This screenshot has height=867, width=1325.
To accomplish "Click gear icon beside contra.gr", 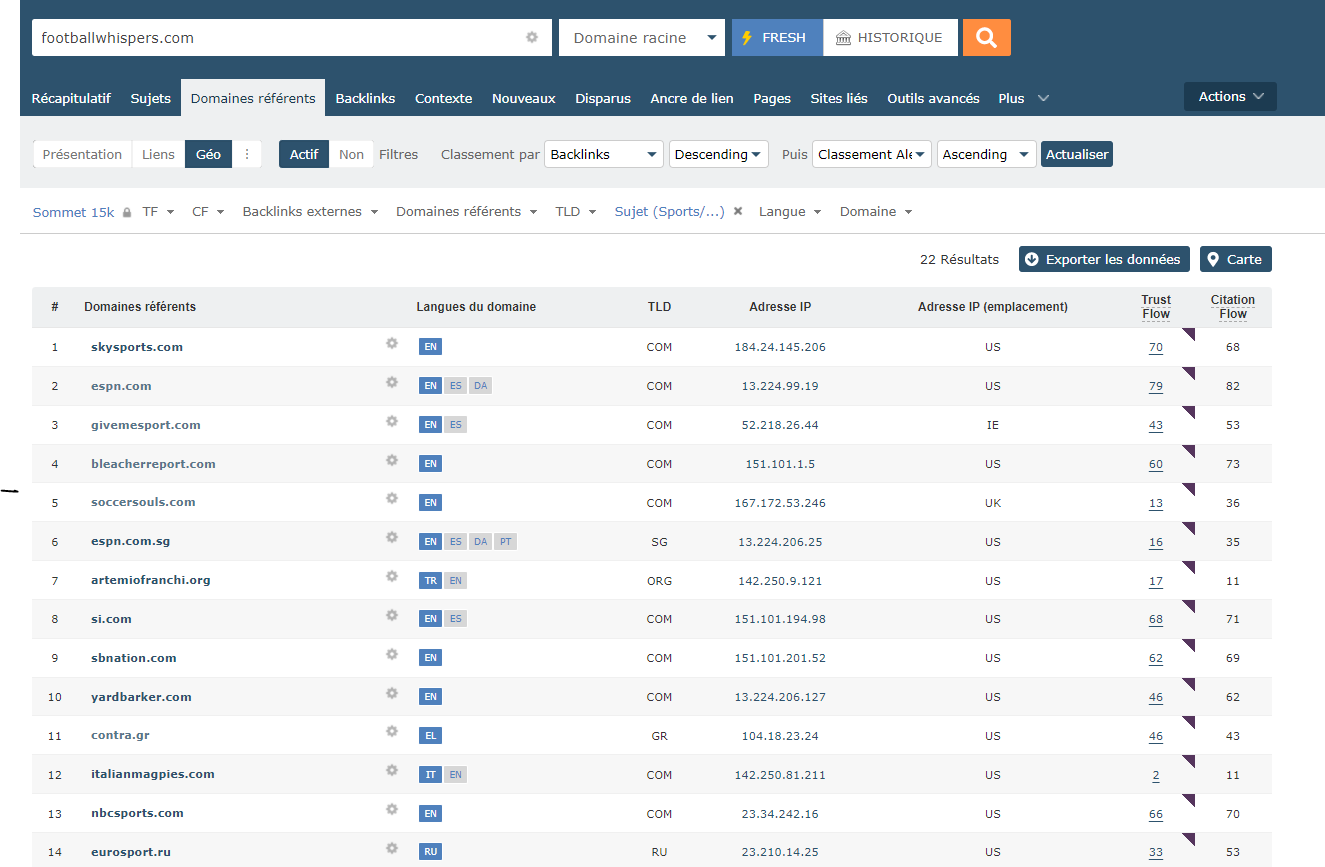I will (x=392, y=731).
